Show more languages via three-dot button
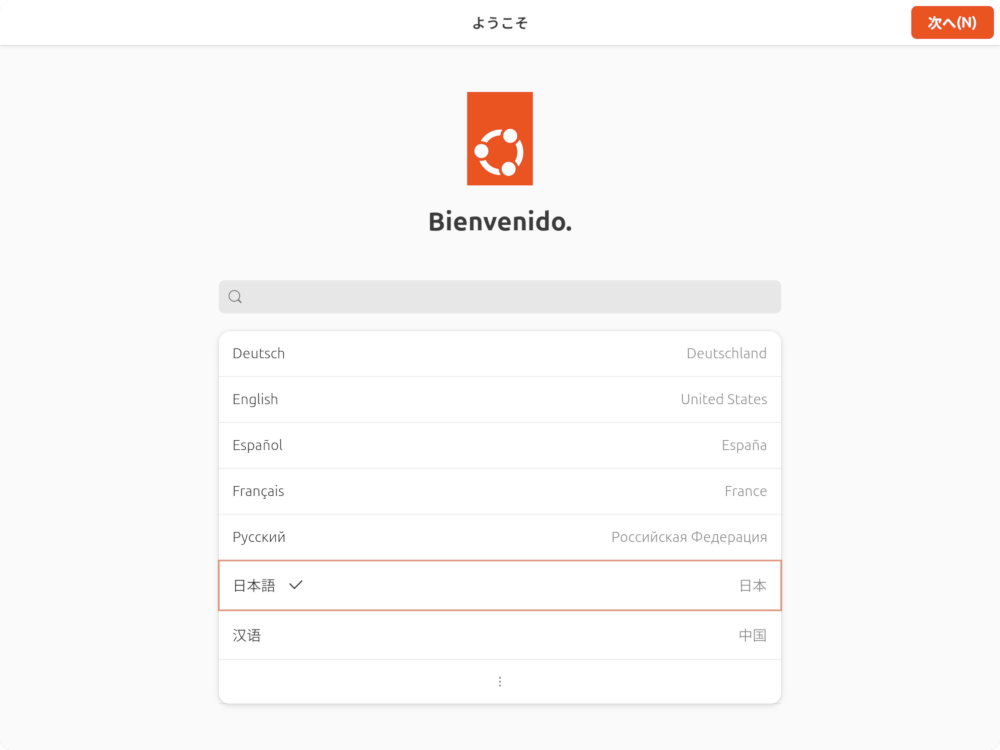Viewport: 1000px width, 750px height. (x=500, y=682)
